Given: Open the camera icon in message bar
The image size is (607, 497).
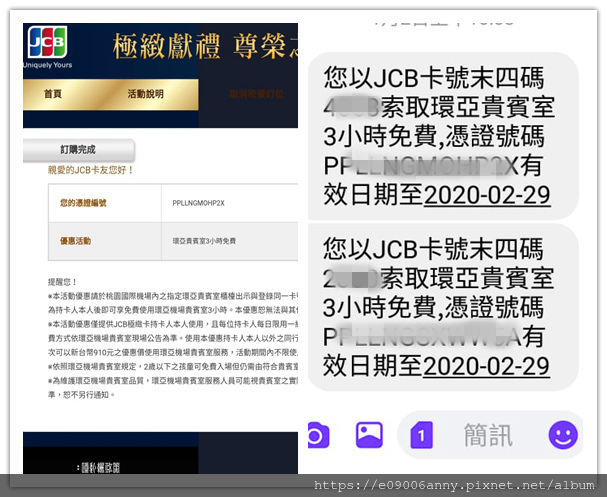Looking at the screenshot, I should point(319,435).
